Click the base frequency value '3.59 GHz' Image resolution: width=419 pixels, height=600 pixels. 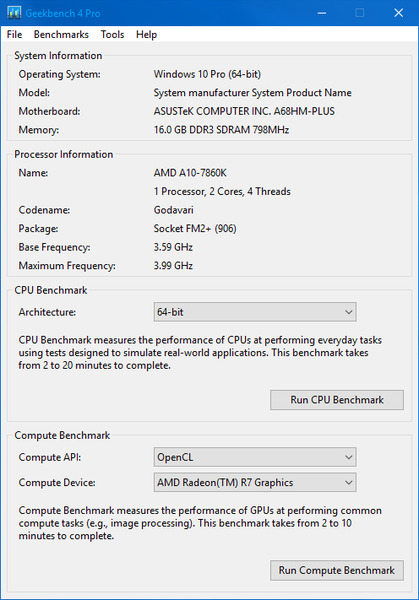[173, 247]
